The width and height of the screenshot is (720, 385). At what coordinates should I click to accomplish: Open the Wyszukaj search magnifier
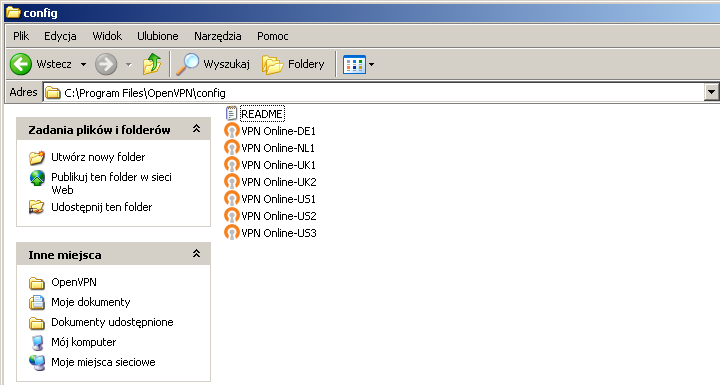pos(187,64)
